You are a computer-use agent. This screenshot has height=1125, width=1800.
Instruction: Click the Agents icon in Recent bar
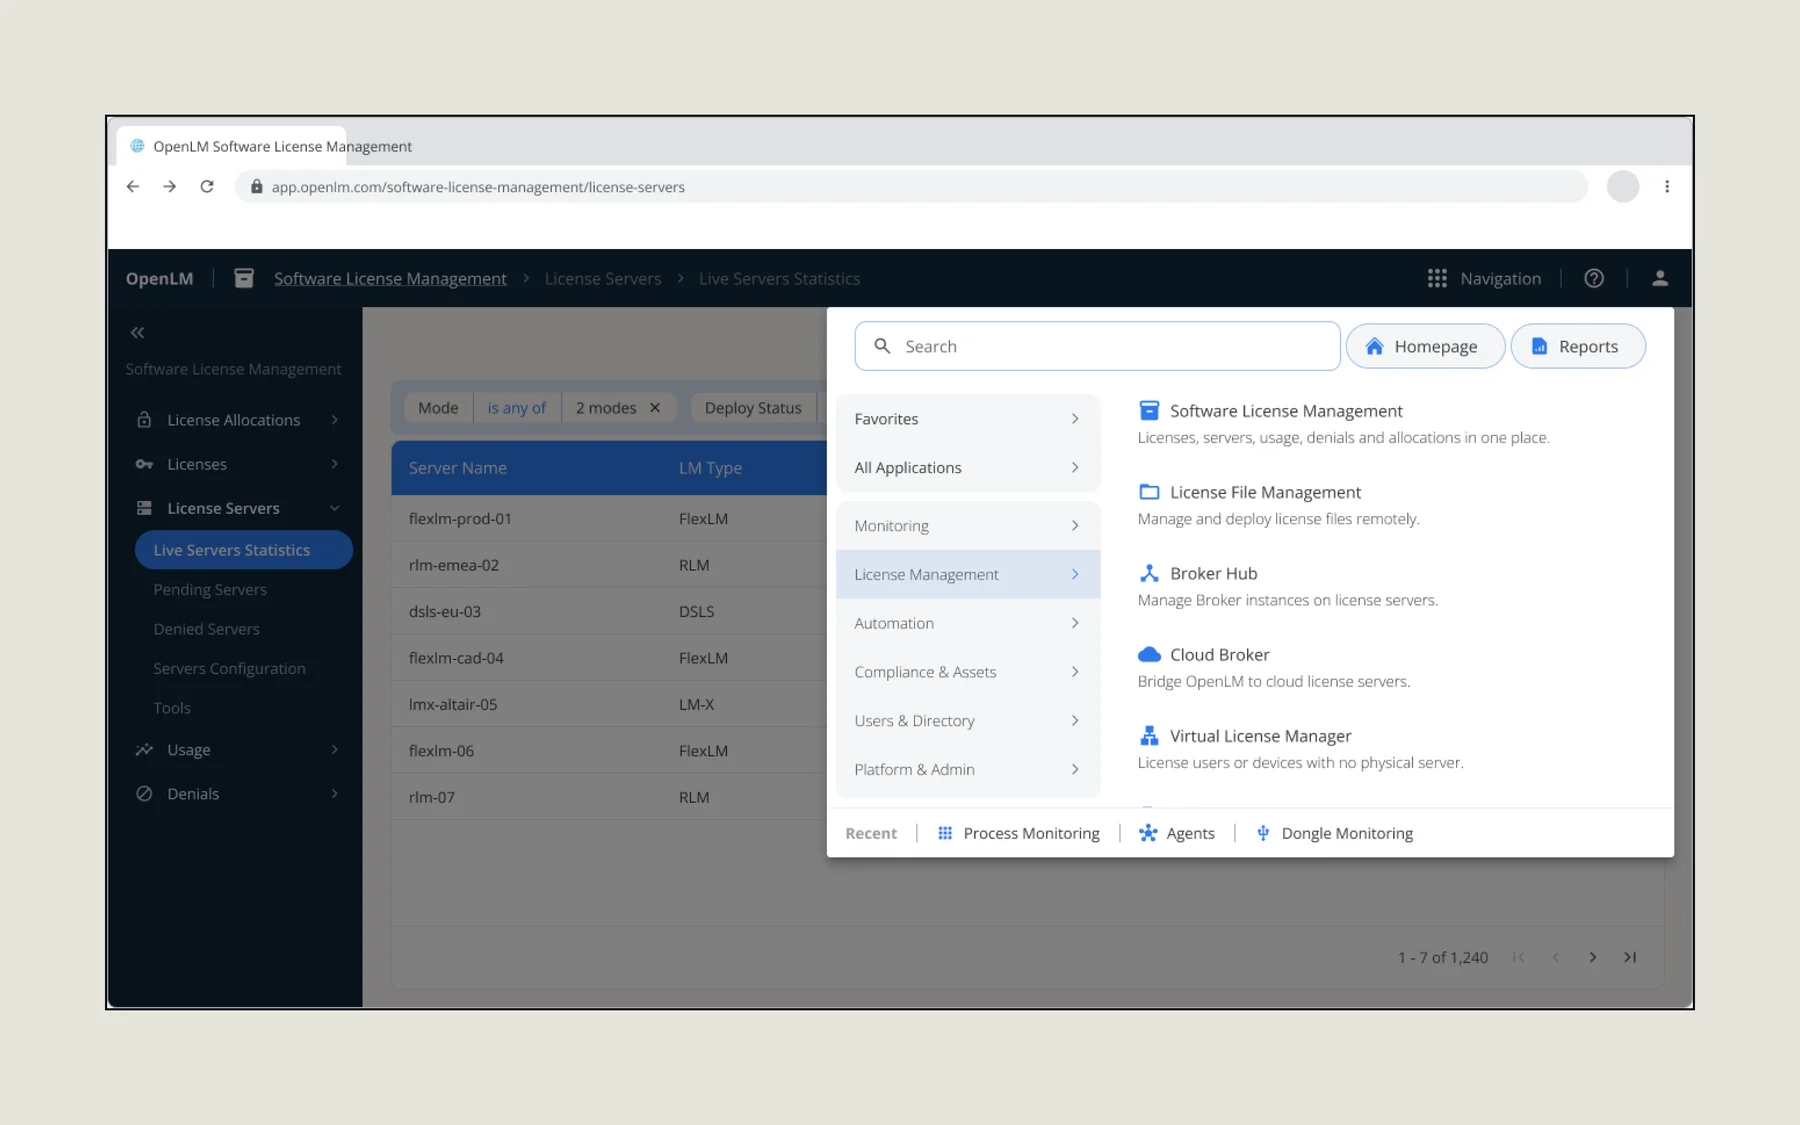pyautogui.click(x=1148, y=833)
